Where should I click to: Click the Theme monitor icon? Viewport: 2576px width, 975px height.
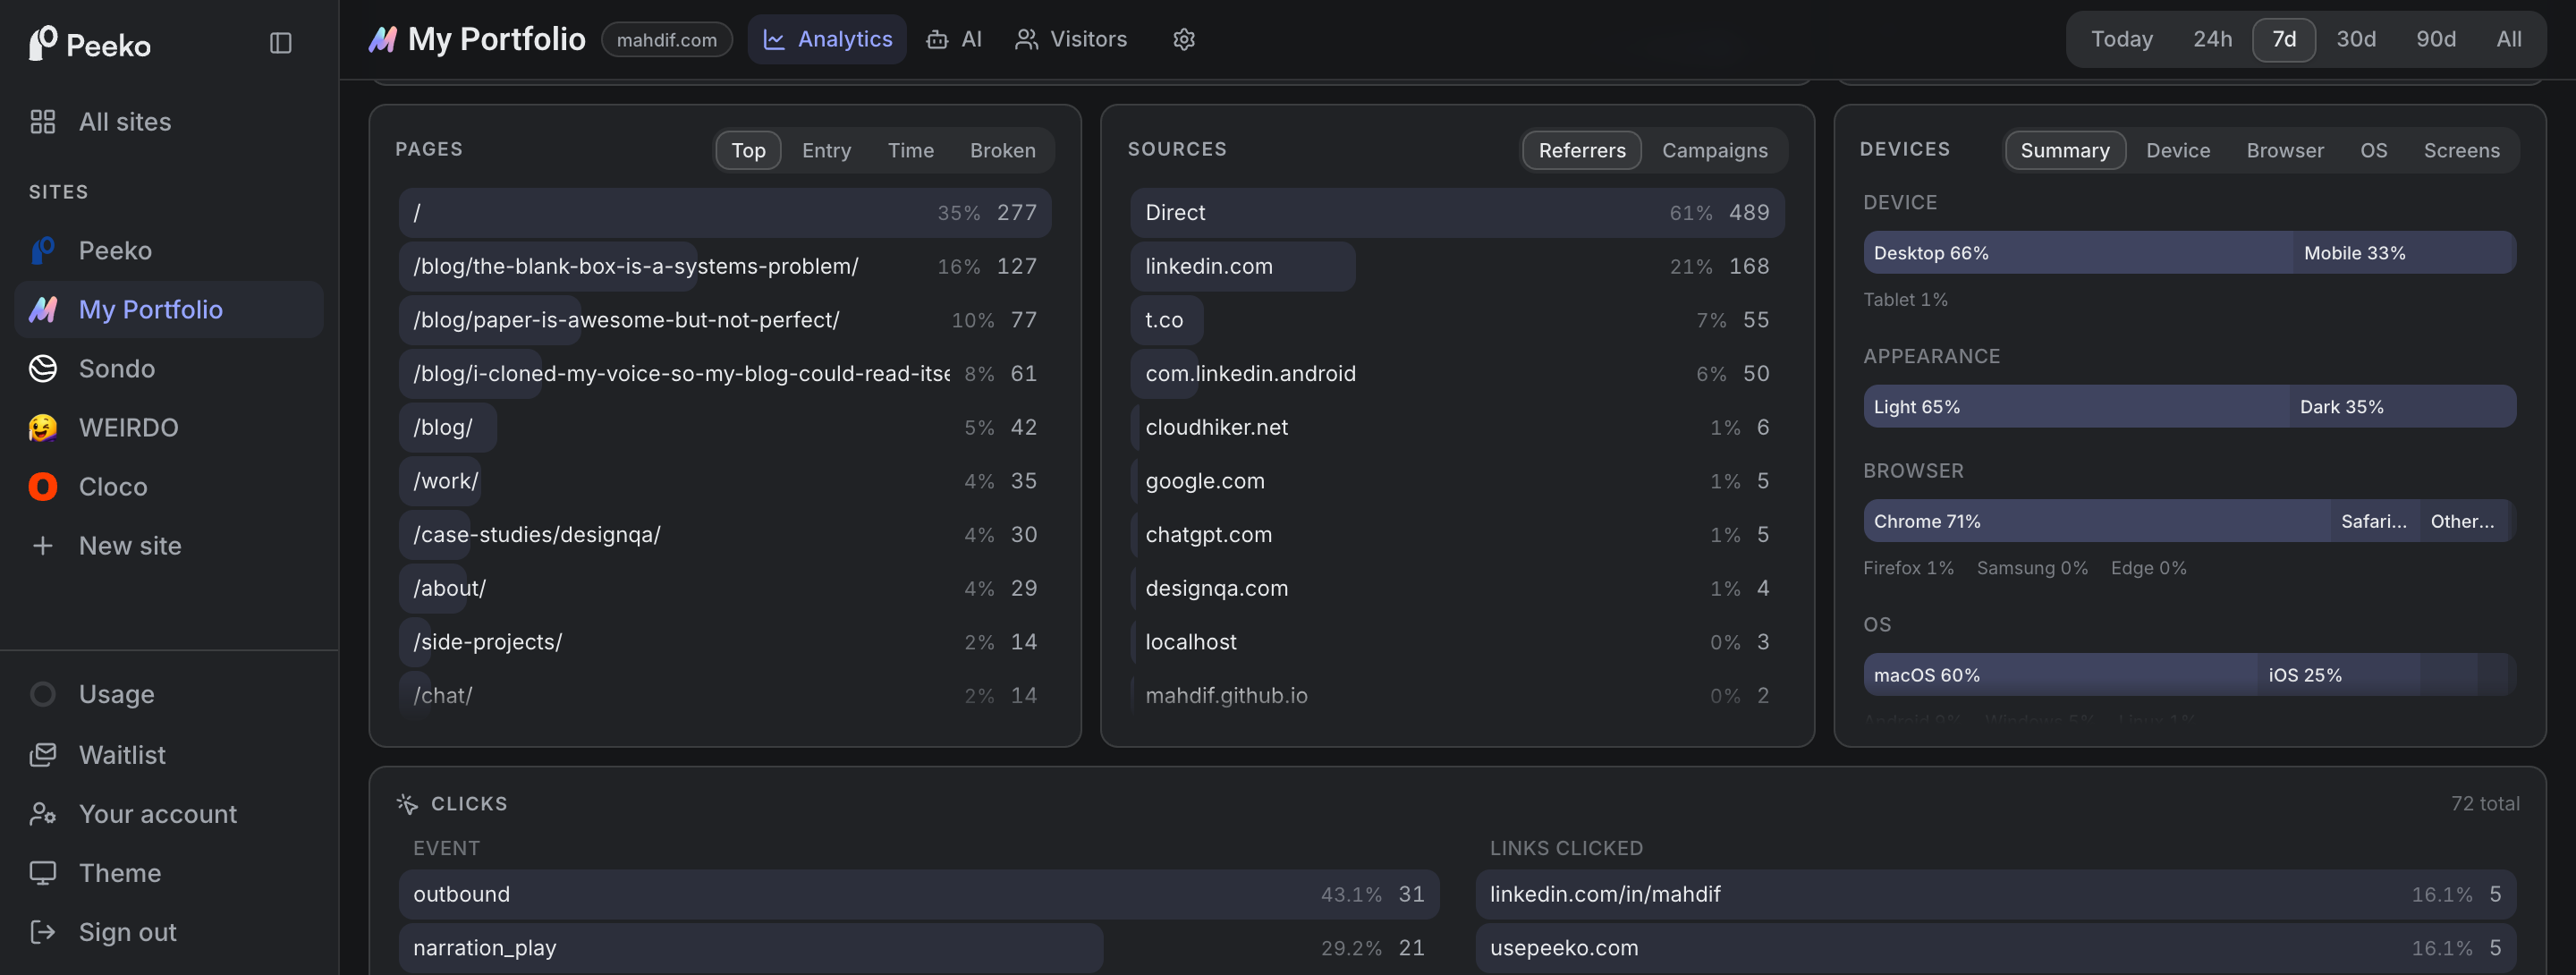pyautogui.click(x=43, y=872)
